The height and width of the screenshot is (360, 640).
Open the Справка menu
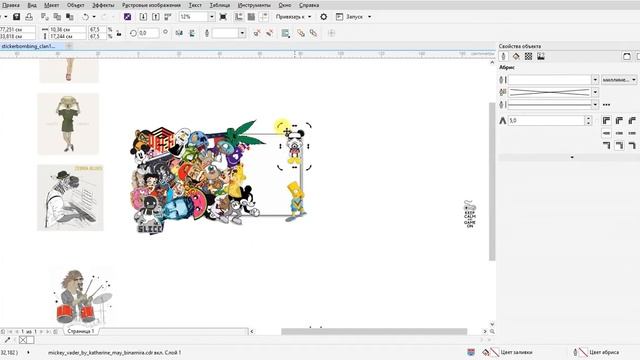(x=309, y=5)
